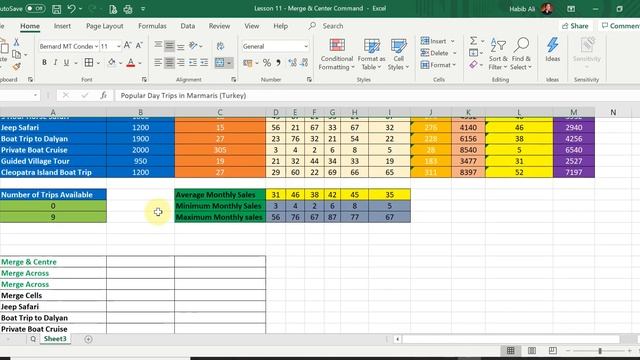Click the Ideas lightning icon

tap(553, 50)
